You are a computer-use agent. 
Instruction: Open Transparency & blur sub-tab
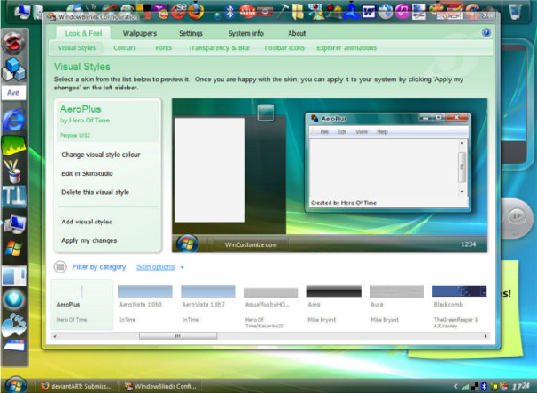(x=220, y=48)
